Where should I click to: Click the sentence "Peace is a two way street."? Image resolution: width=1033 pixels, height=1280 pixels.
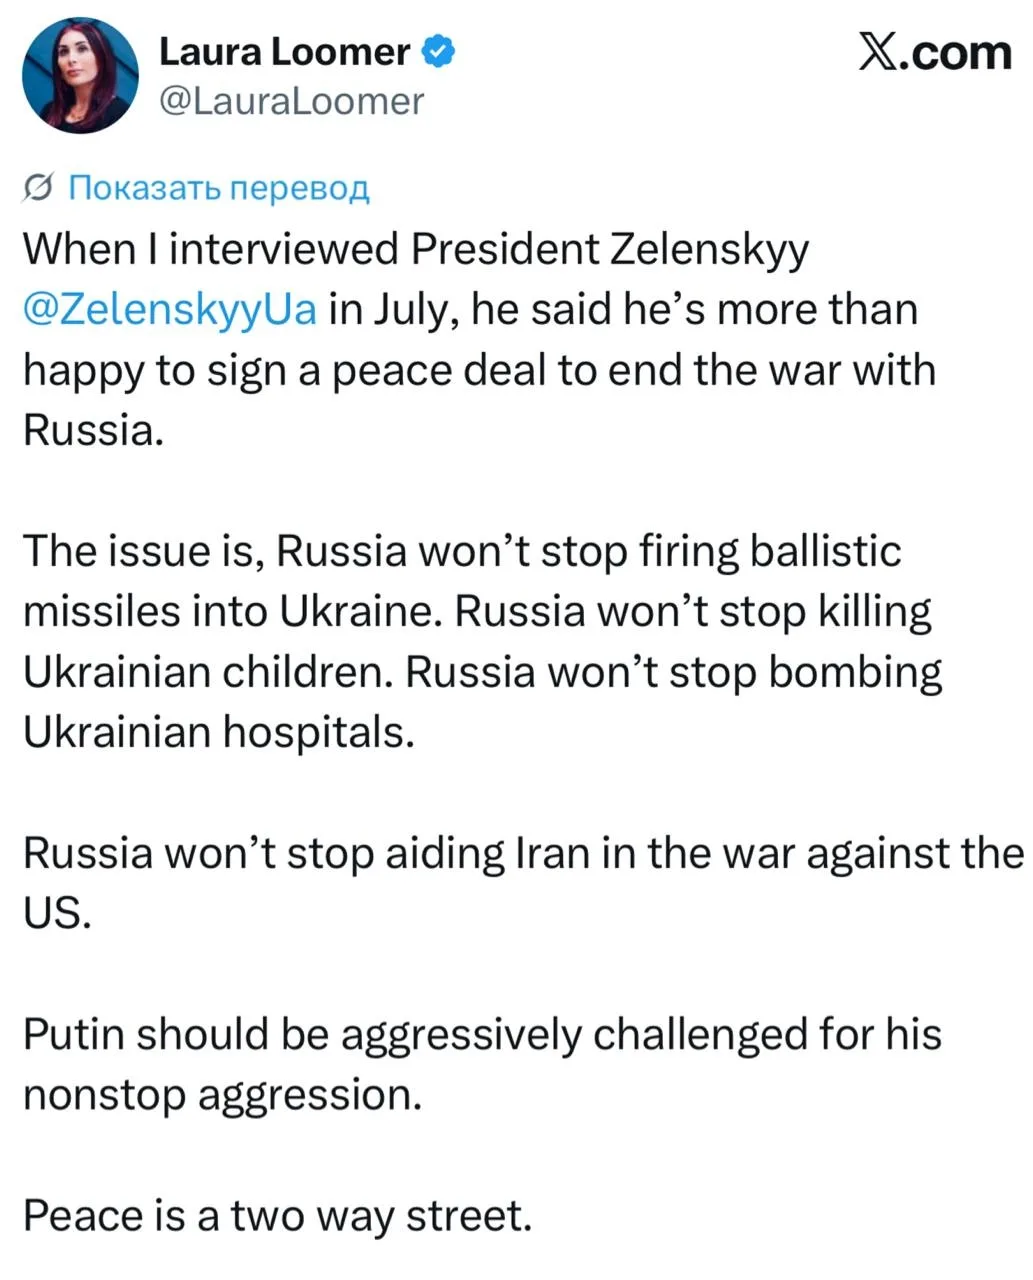coord(277,1216)
